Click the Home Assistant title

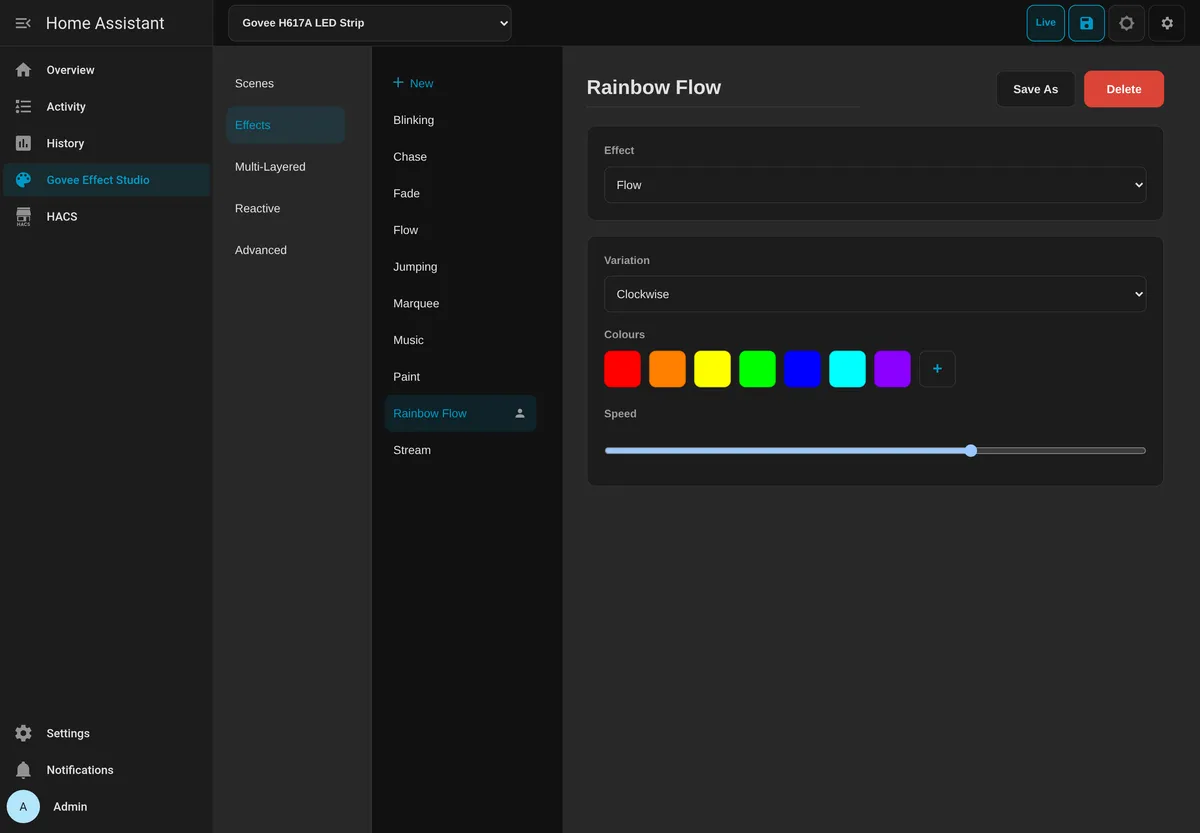coord(105,23)
